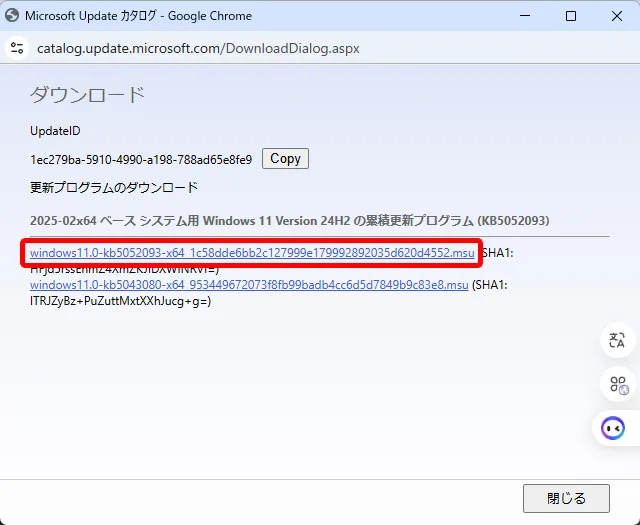
Task: Close the Chrome window
Action: pos(617,16)
